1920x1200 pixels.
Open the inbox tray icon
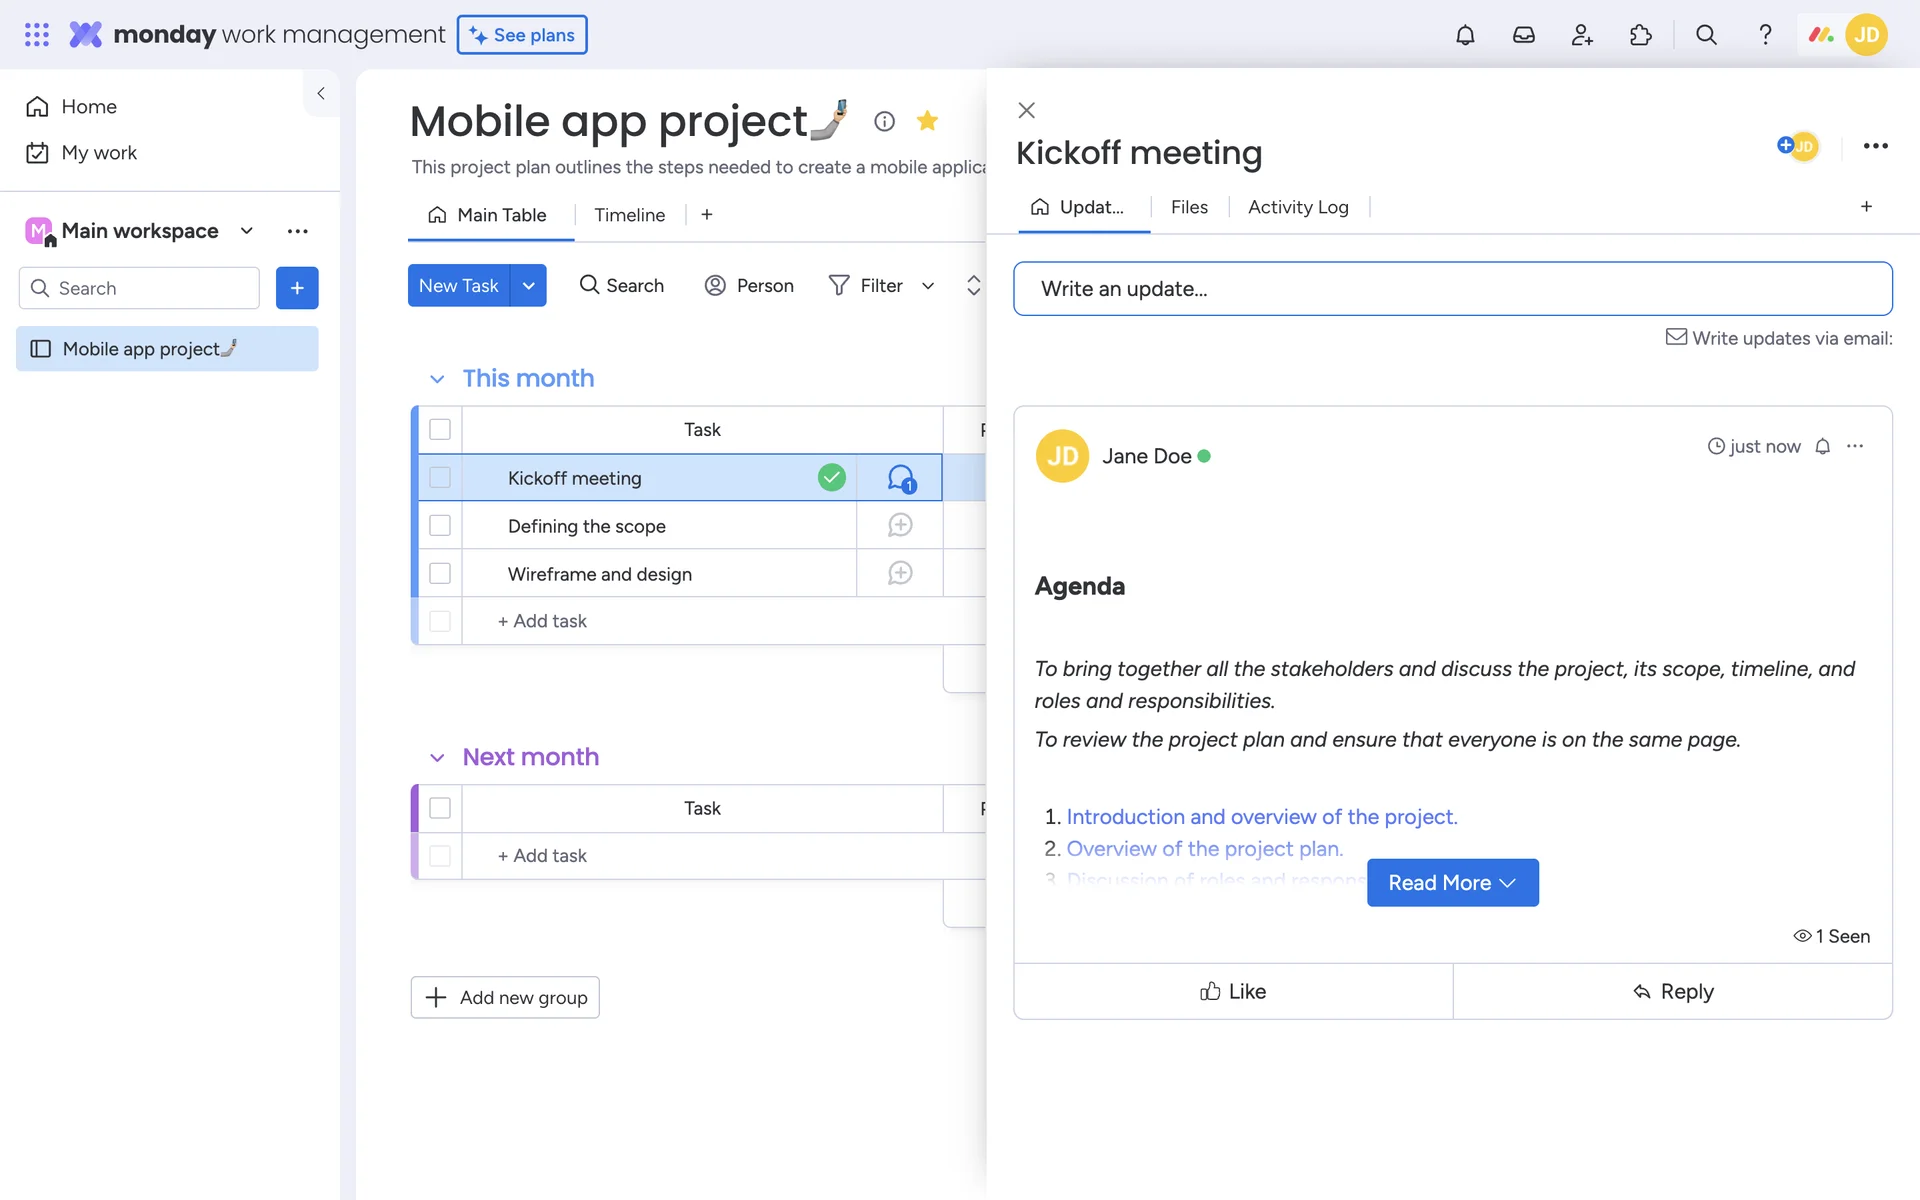click(x=1523, y=35)
